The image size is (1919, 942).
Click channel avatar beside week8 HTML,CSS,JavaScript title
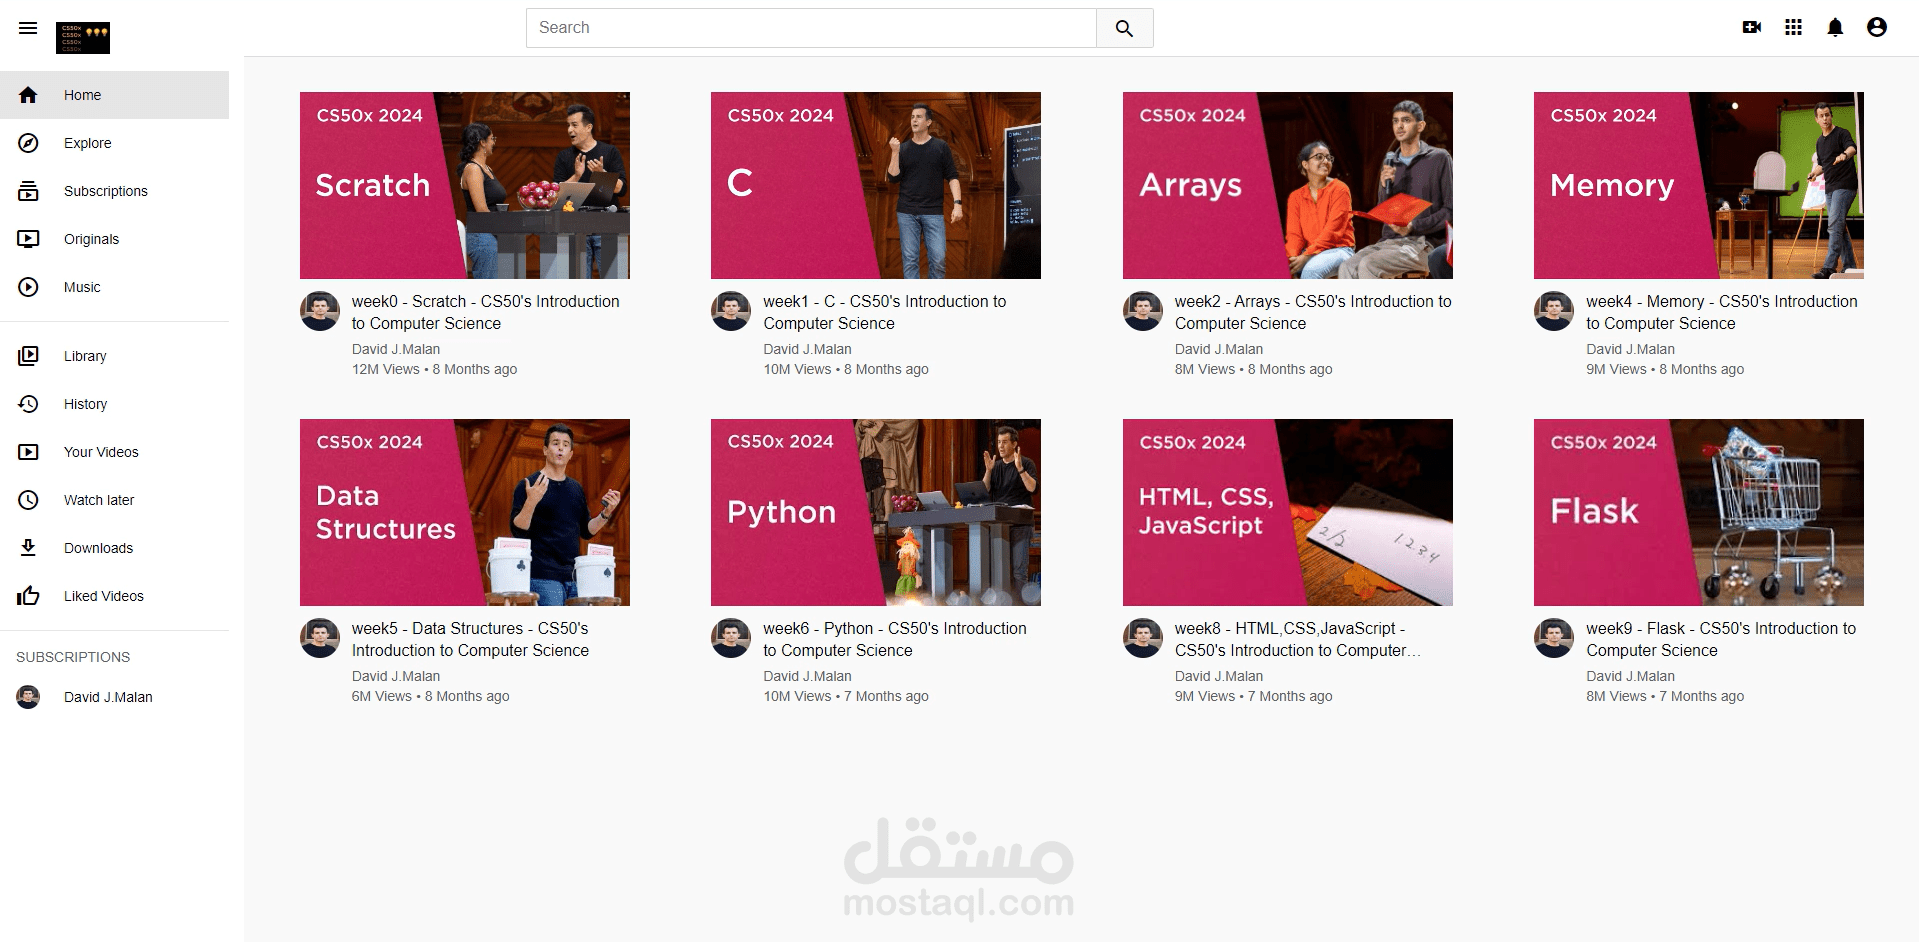pos(1143,638)
